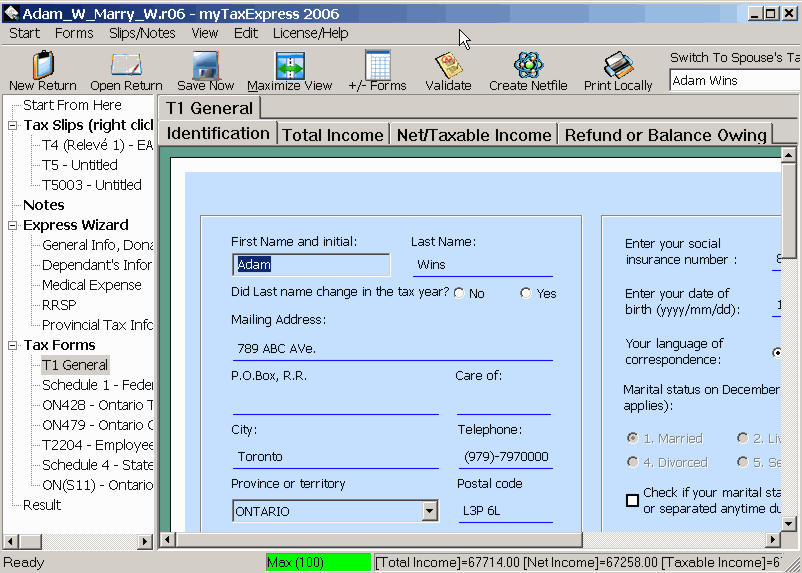Open the +/- Forms grid icon

tap(377, 66)
